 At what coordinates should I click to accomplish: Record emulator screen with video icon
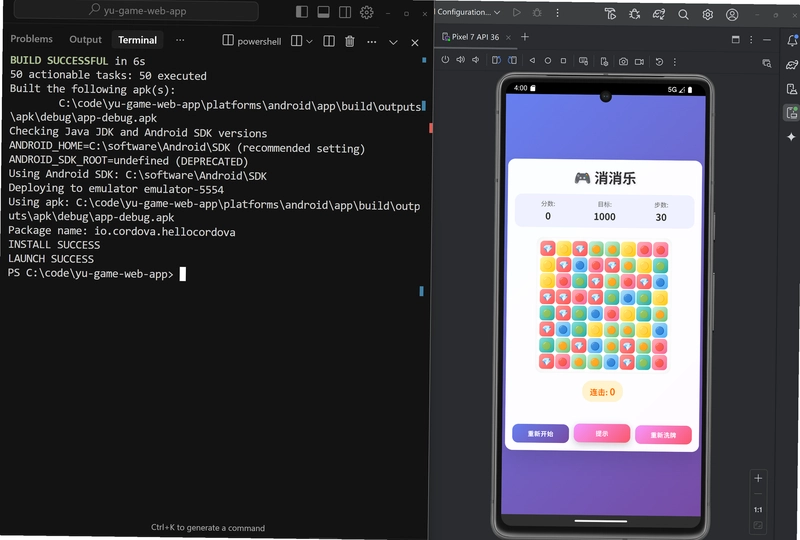(639, 62)
